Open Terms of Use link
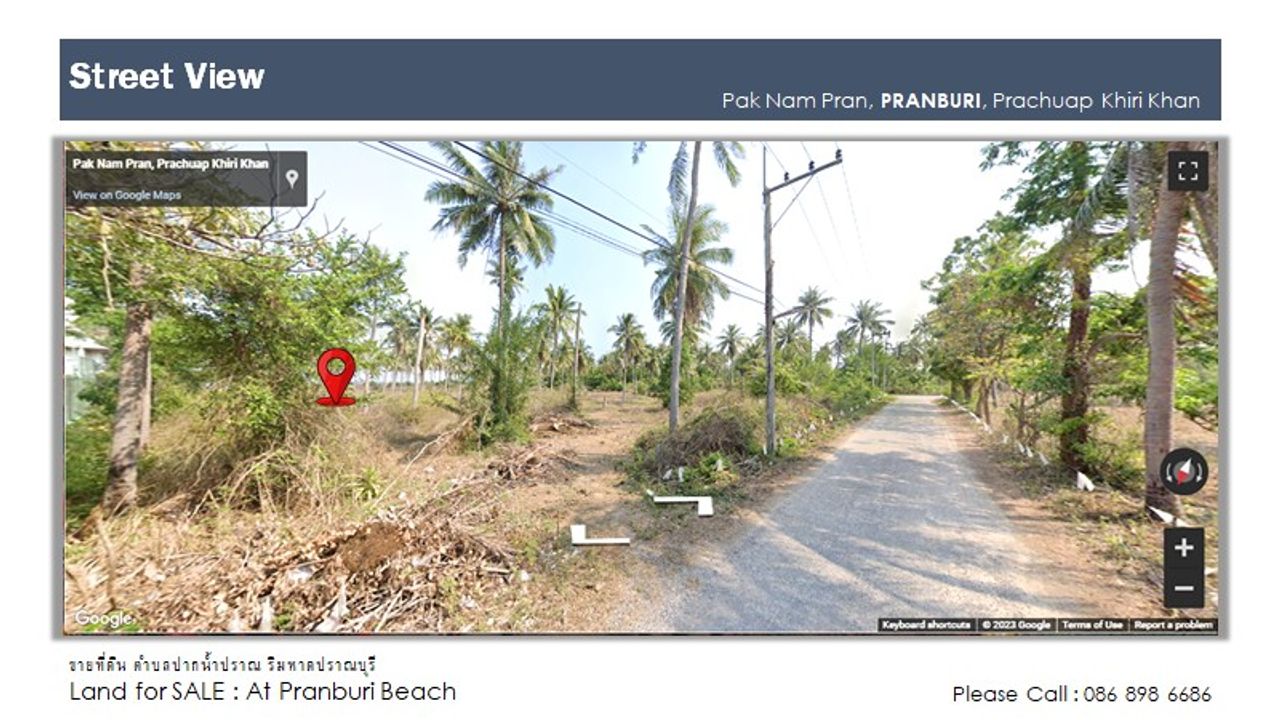This screenshot has width=1280, height=720. [x=1092, y=625]
